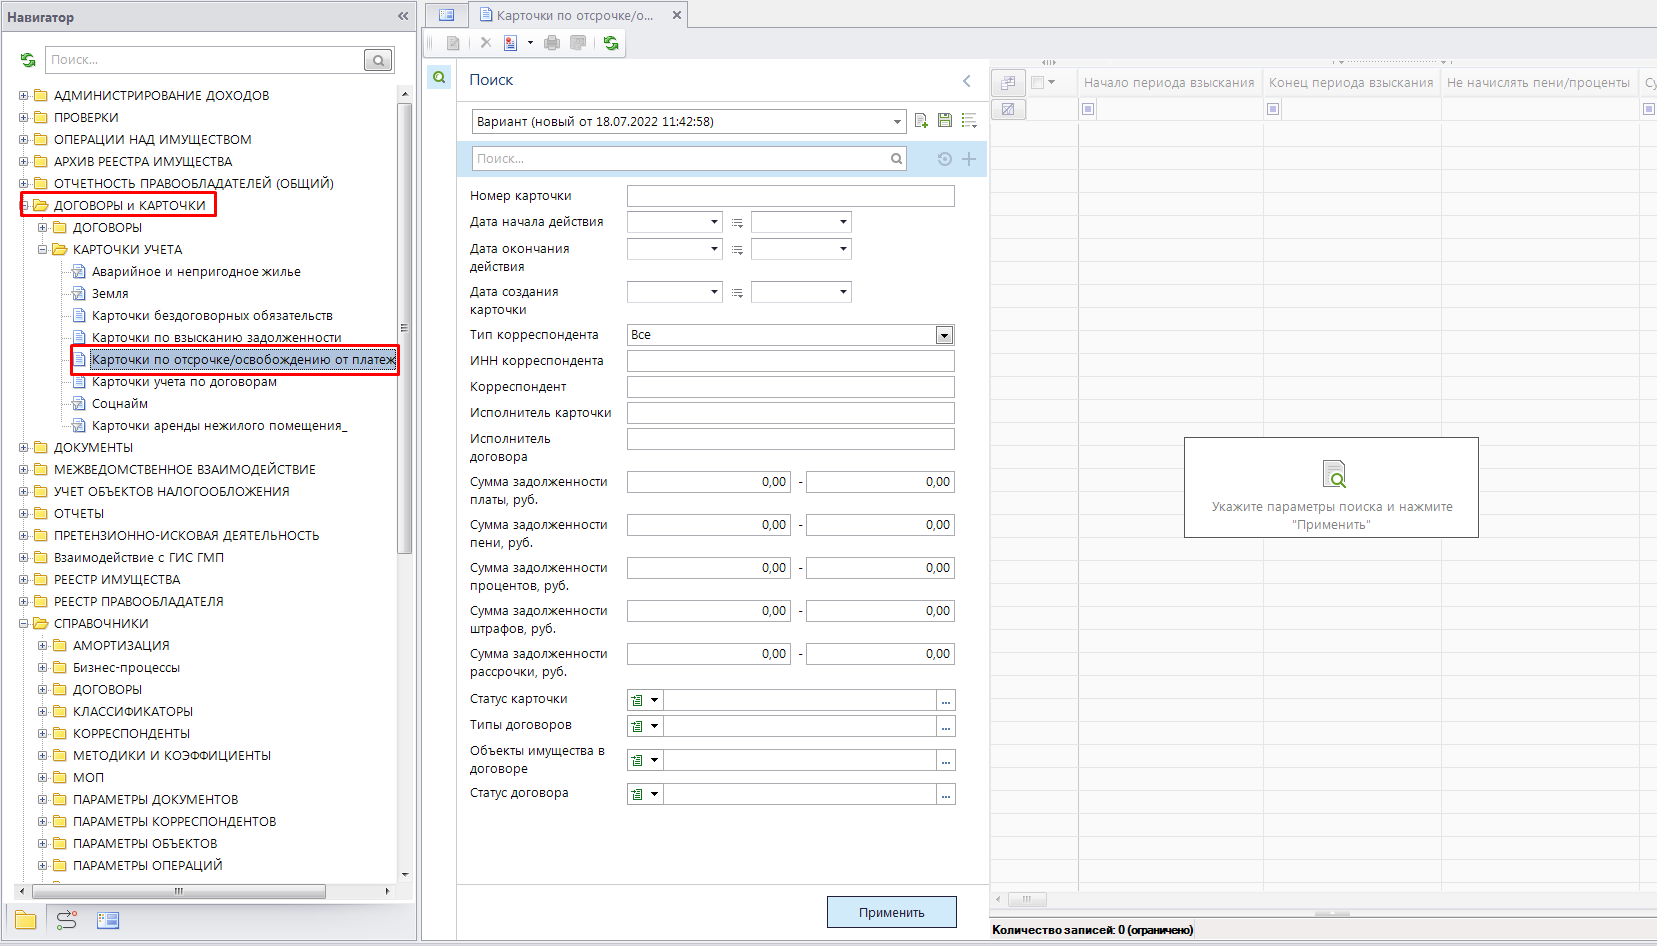Click the ellipsis button for Типы договоров
Viewport: 1657px width, 946px height.
click(x=946, y=726)
